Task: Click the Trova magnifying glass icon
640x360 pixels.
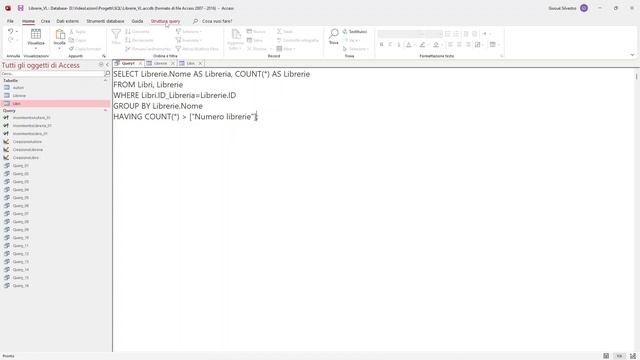Action: pos(333,33)
